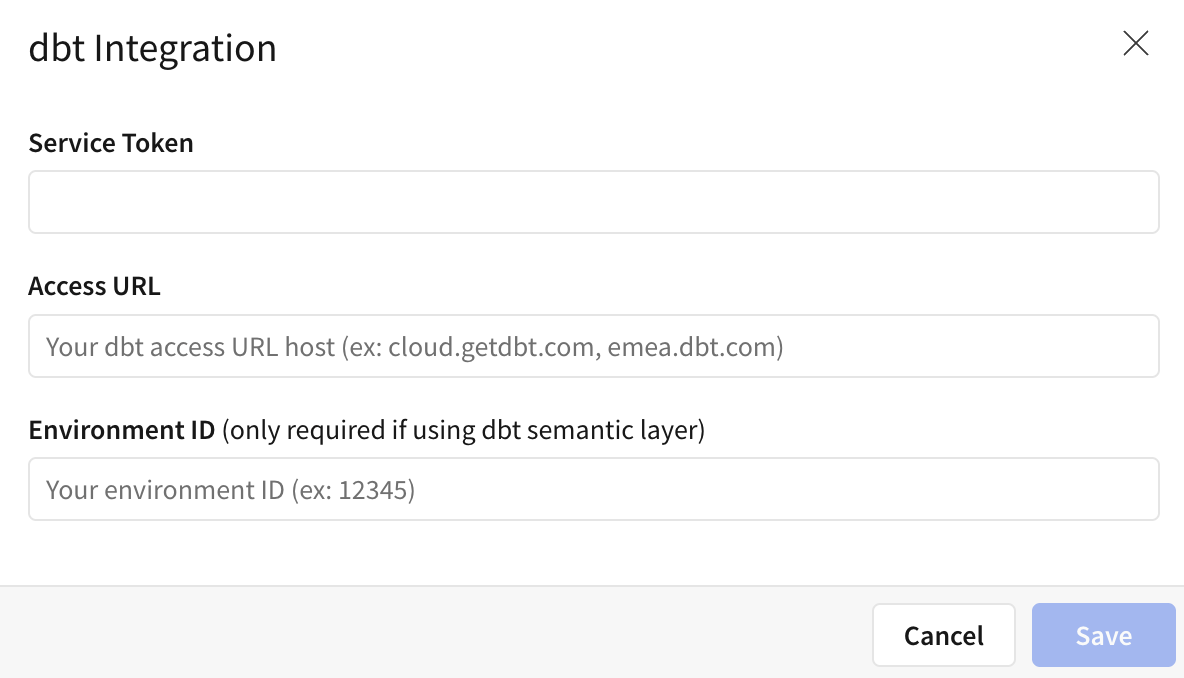Click the dbt Integration dialog title

[x=152, y=48]
